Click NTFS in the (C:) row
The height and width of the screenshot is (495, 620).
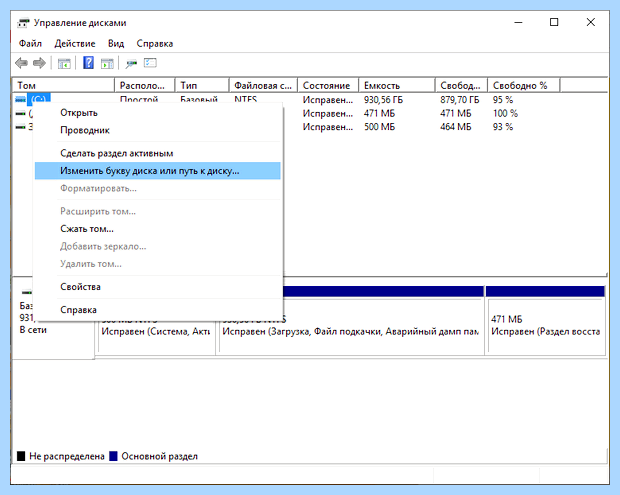(x=246, y=99)
